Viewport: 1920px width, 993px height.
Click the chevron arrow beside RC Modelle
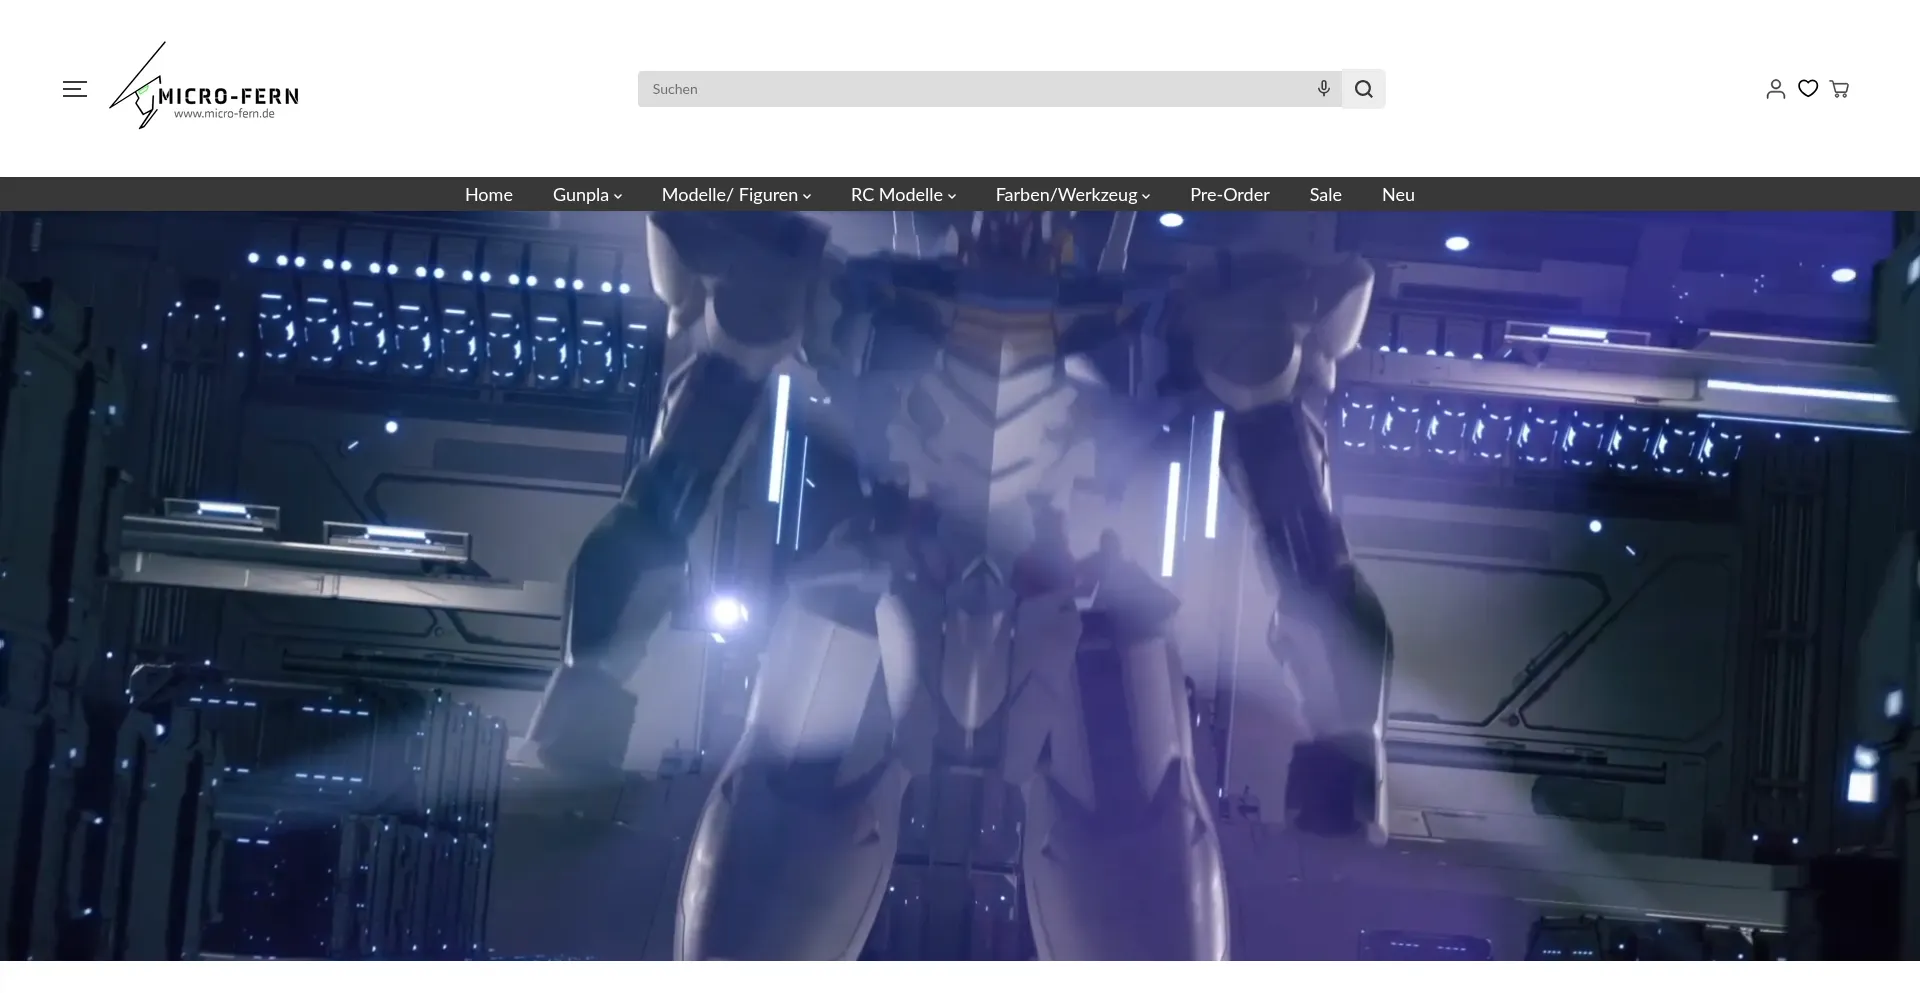pyautogui.click(x=952, y=197)
